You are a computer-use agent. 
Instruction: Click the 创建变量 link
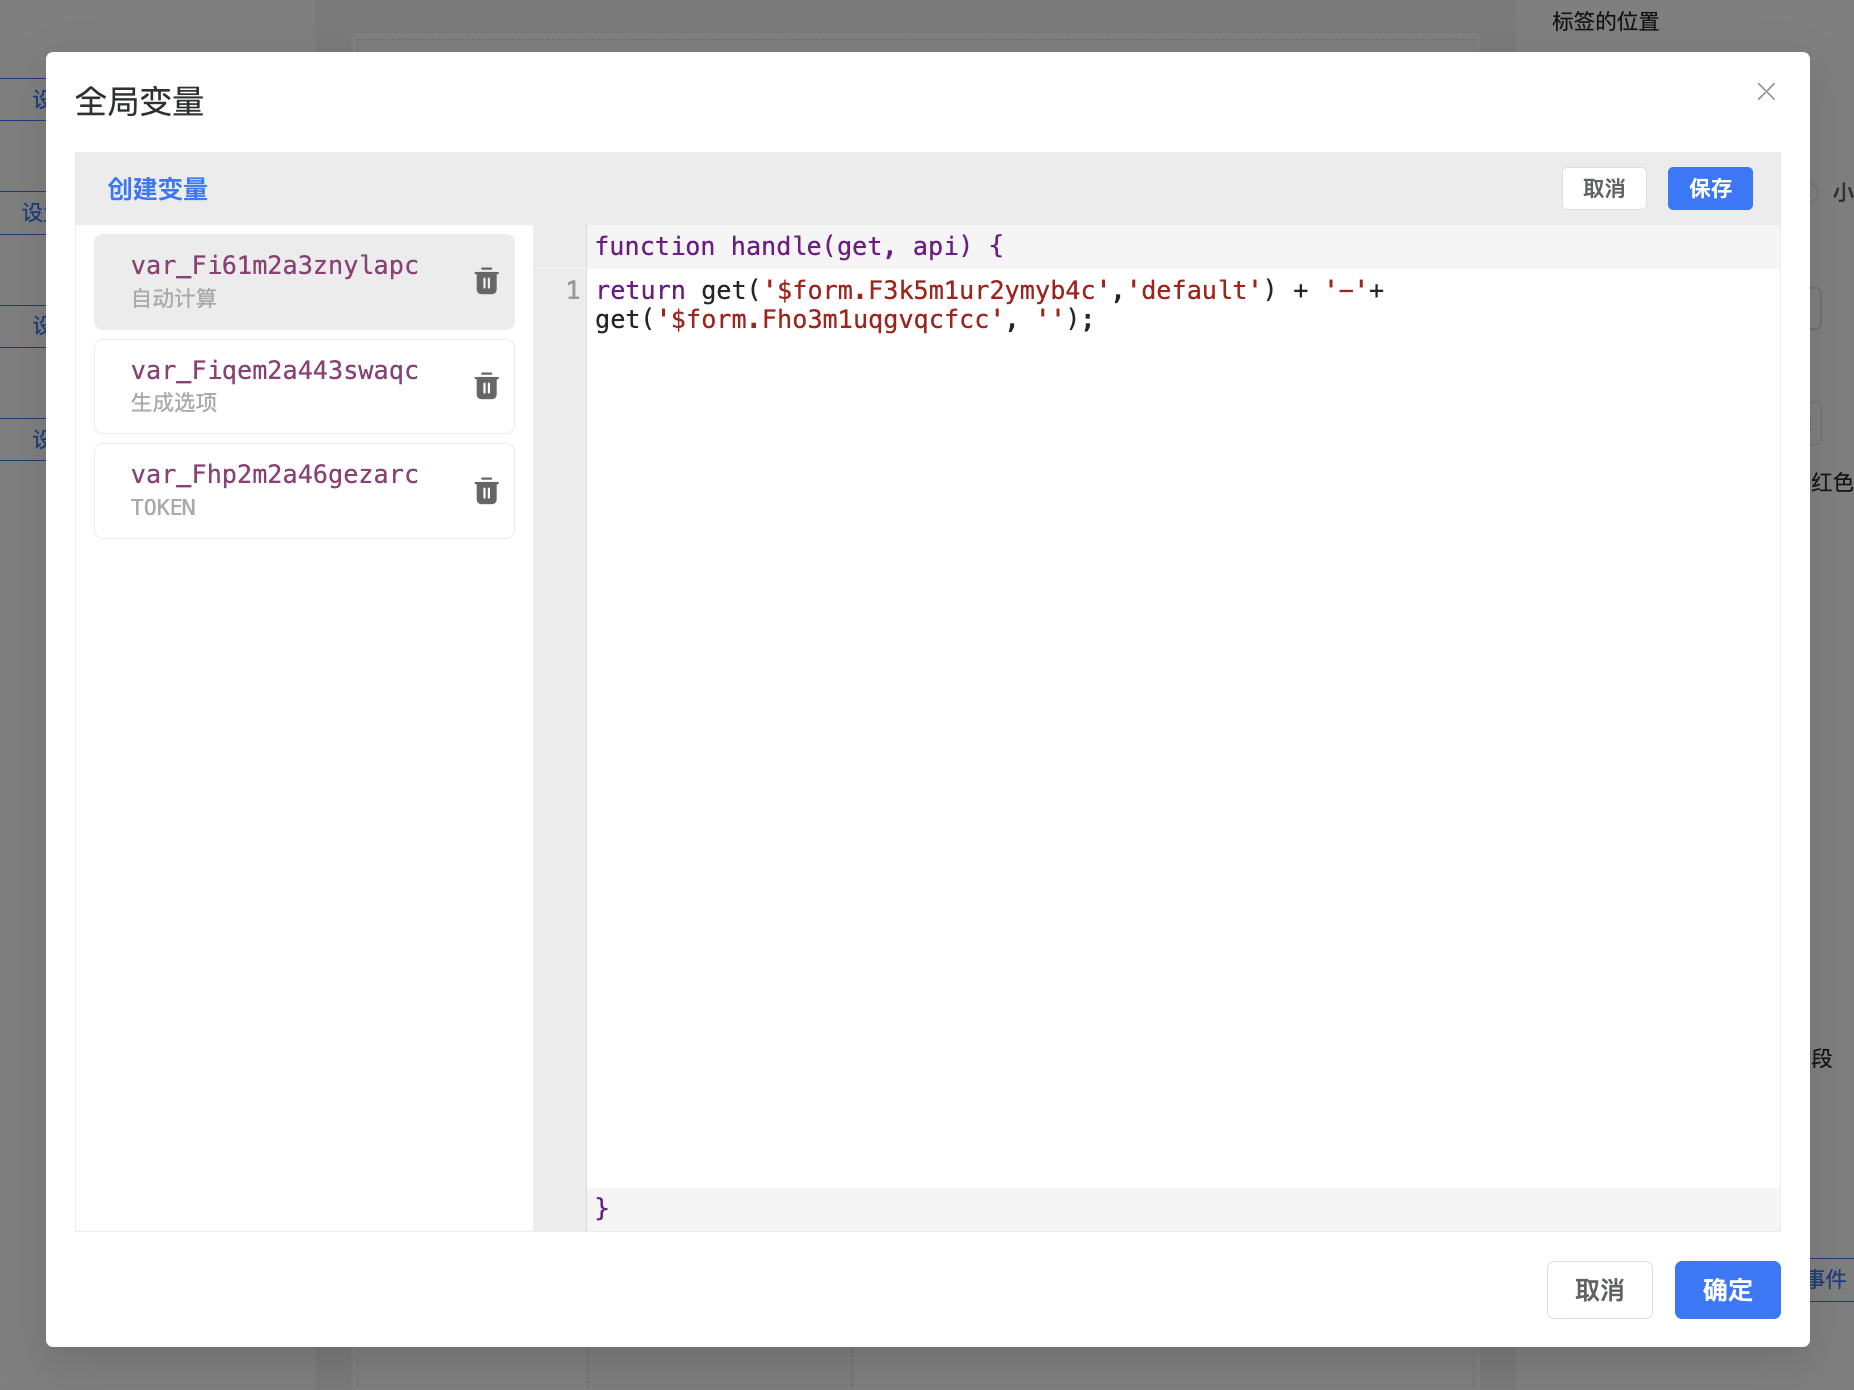click(158, 189)
